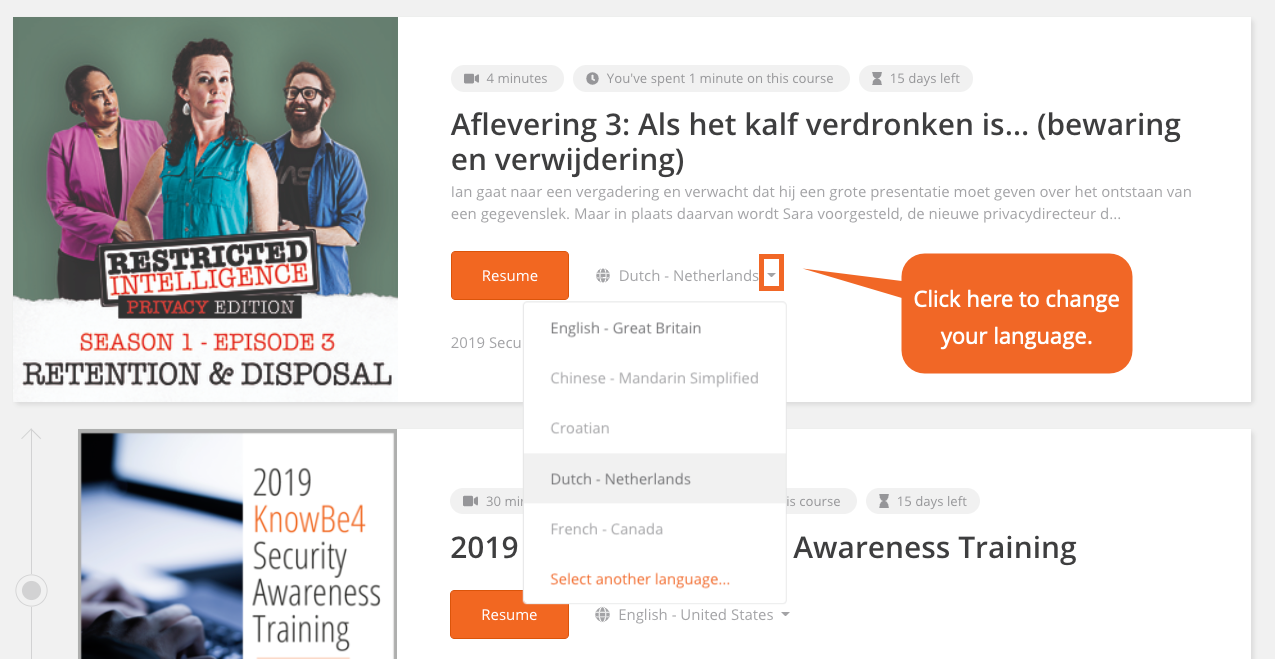
Task: Click the circular timeline marker on the left
Action: [x=32, y=590]
